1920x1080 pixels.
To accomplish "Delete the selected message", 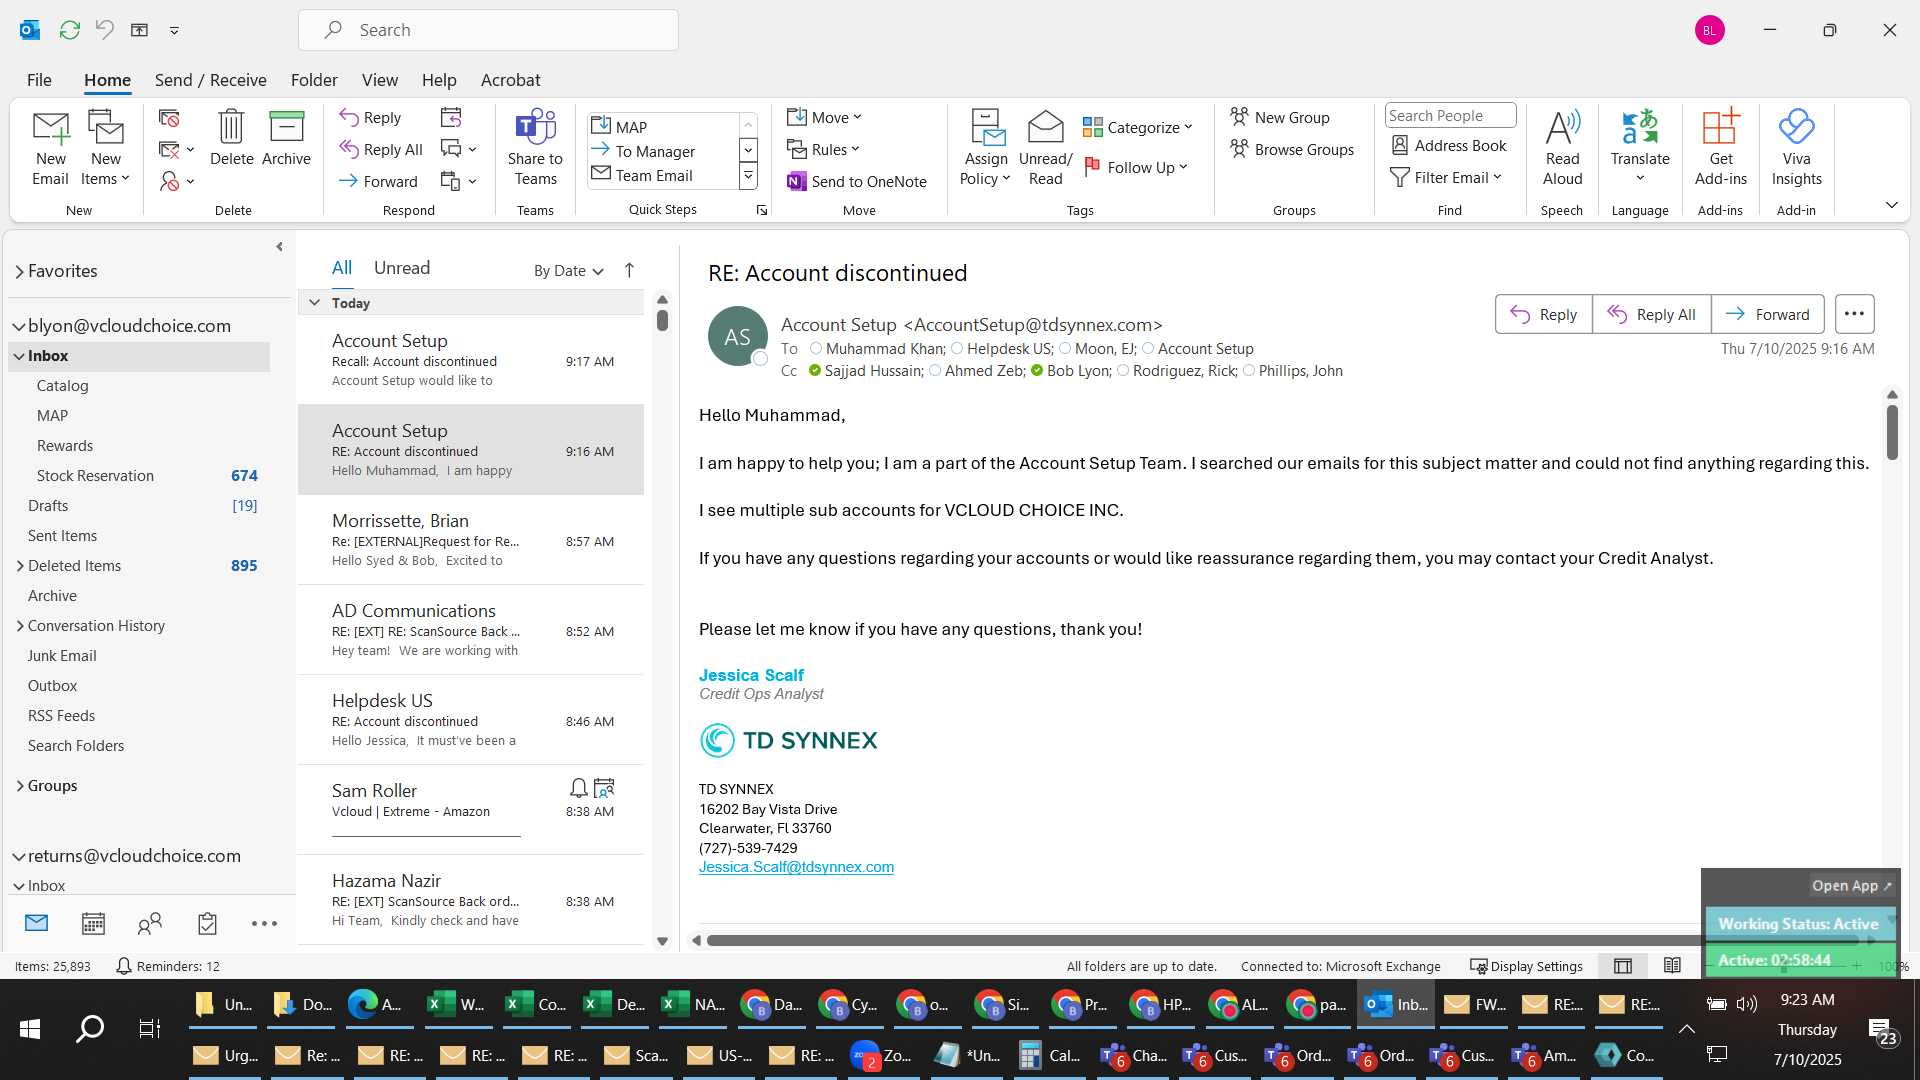I will tap(231, 138).
